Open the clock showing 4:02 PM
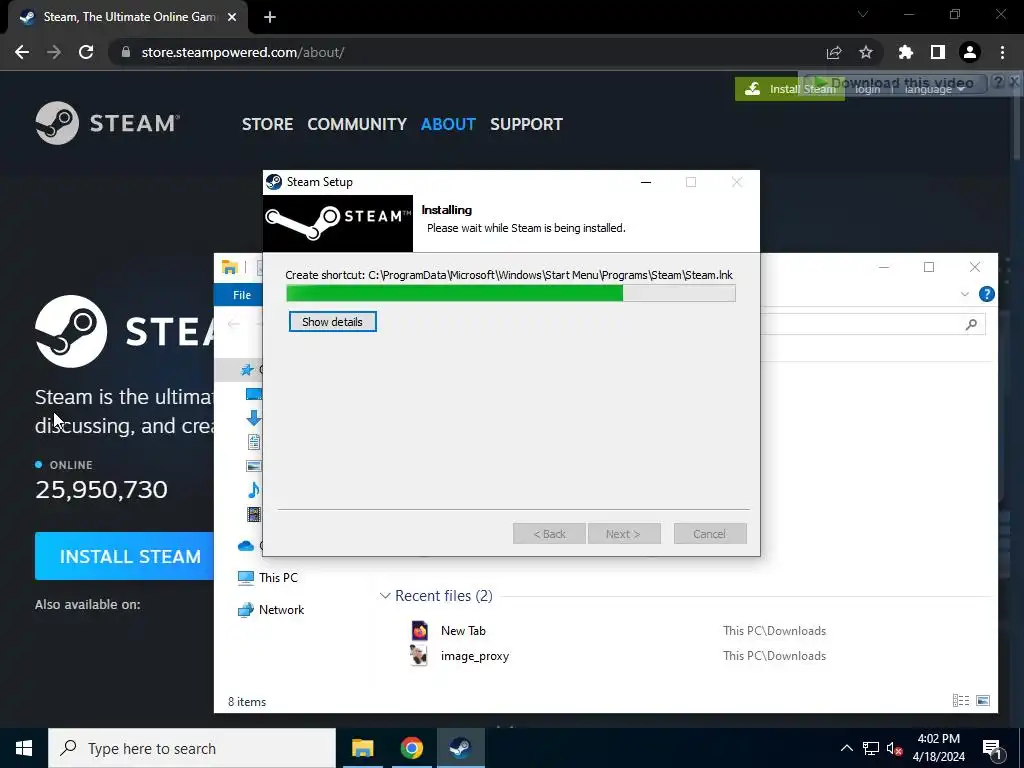 [x=938, y=748]
